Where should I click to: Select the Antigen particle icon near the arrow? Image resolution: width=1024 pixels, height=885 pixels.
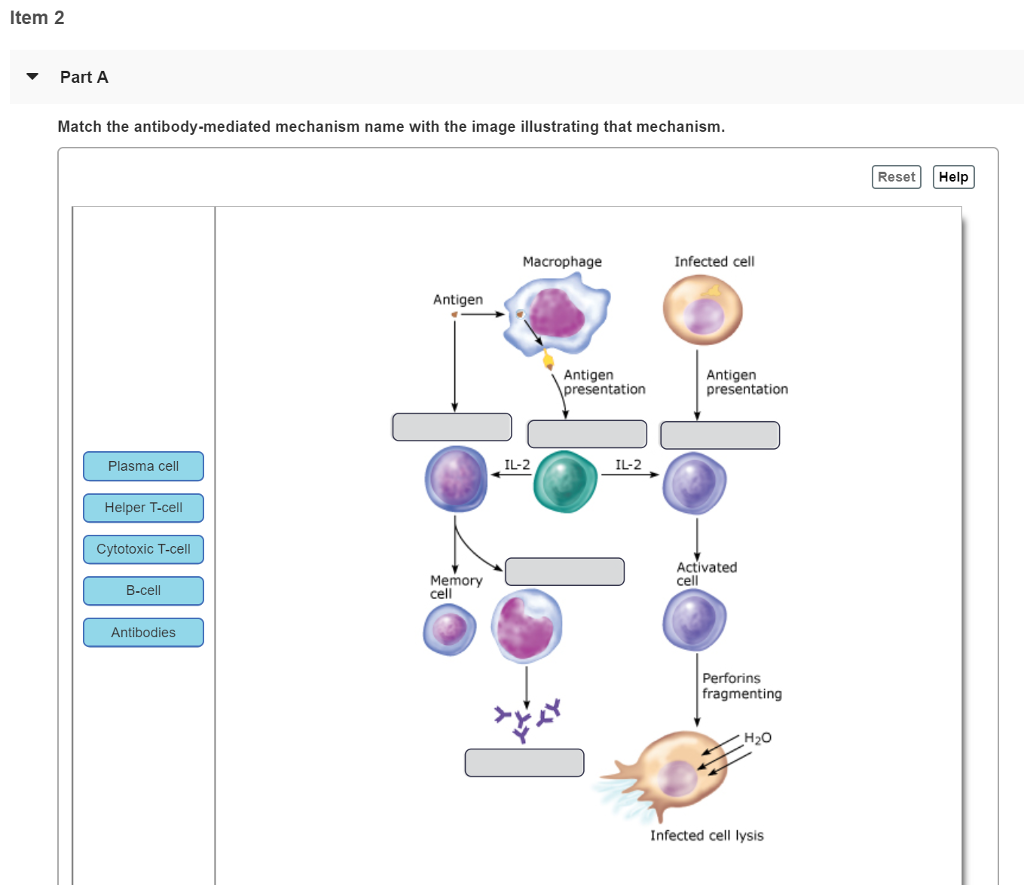point(455,313)
